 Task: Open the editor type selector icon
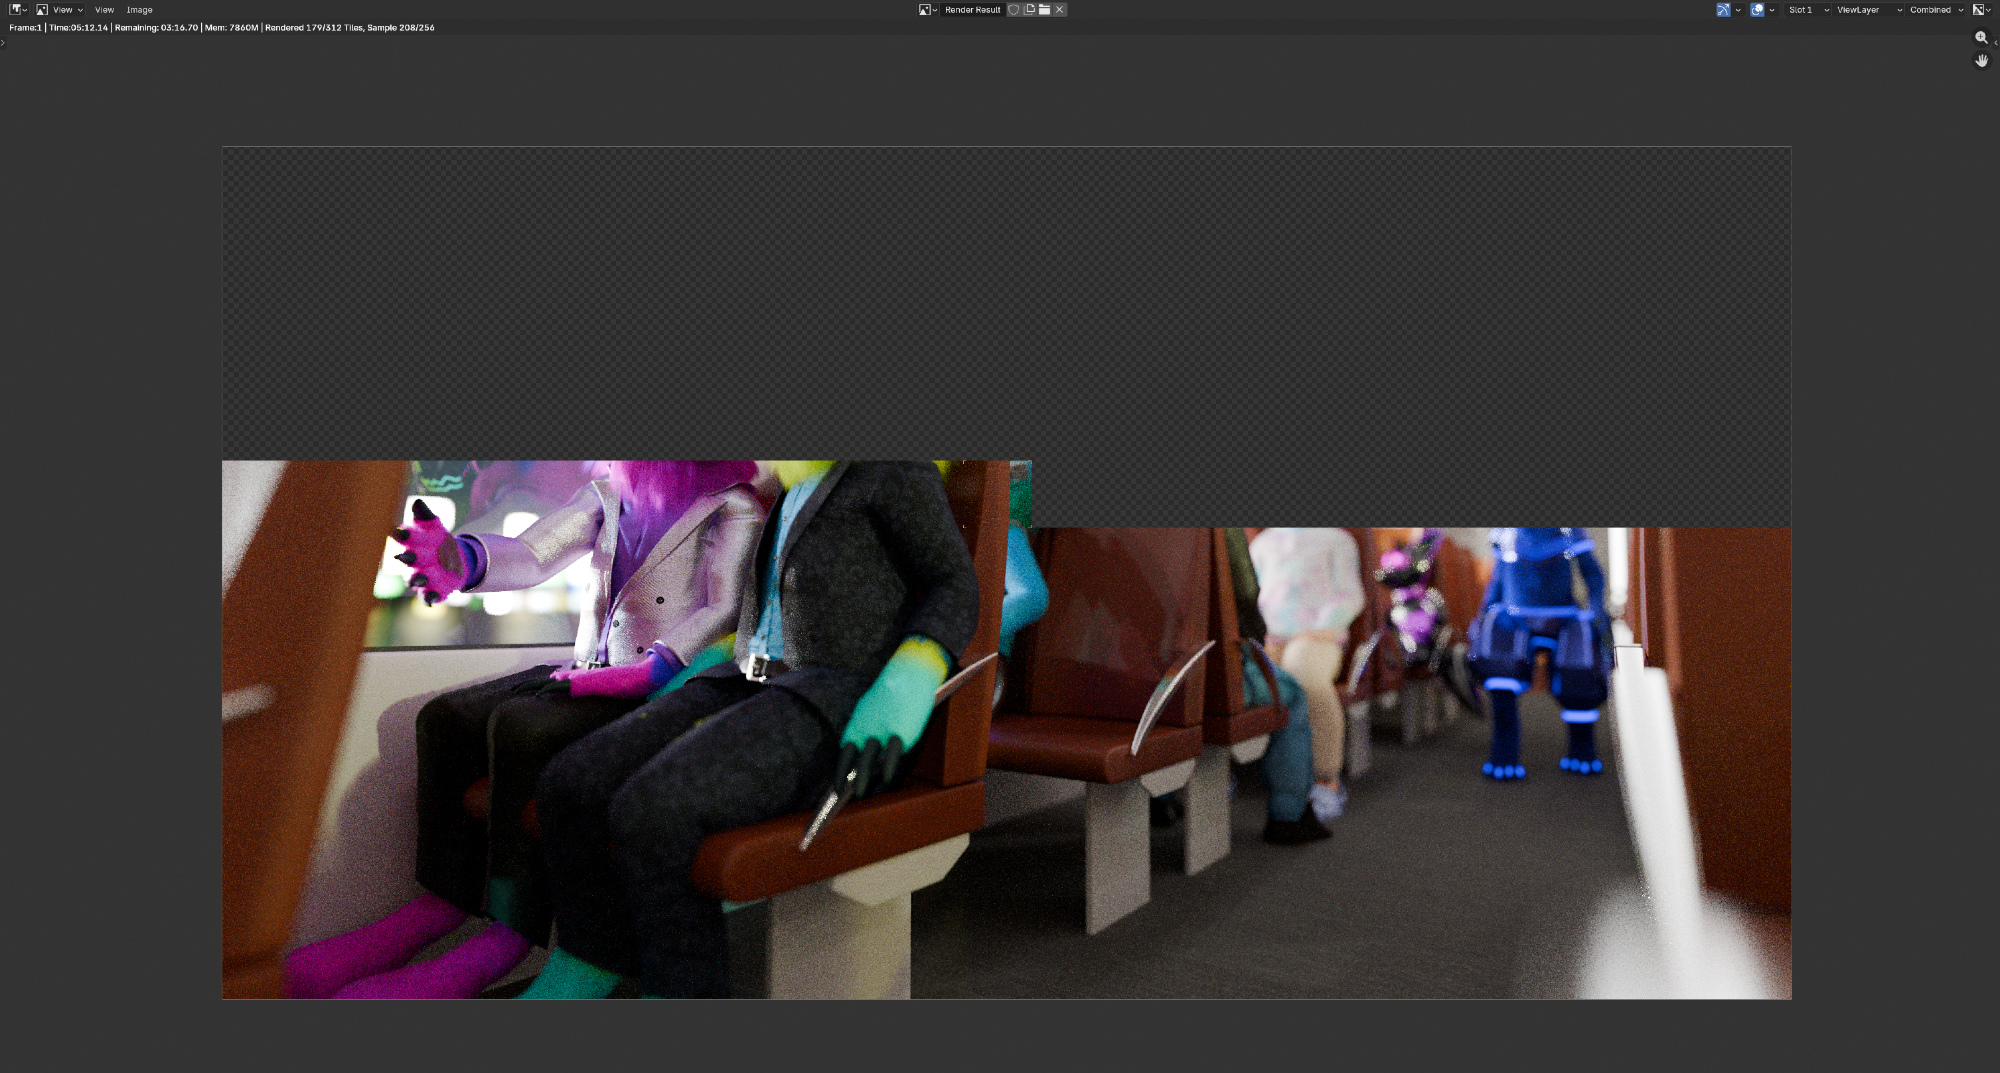click(x=17, y=10)
